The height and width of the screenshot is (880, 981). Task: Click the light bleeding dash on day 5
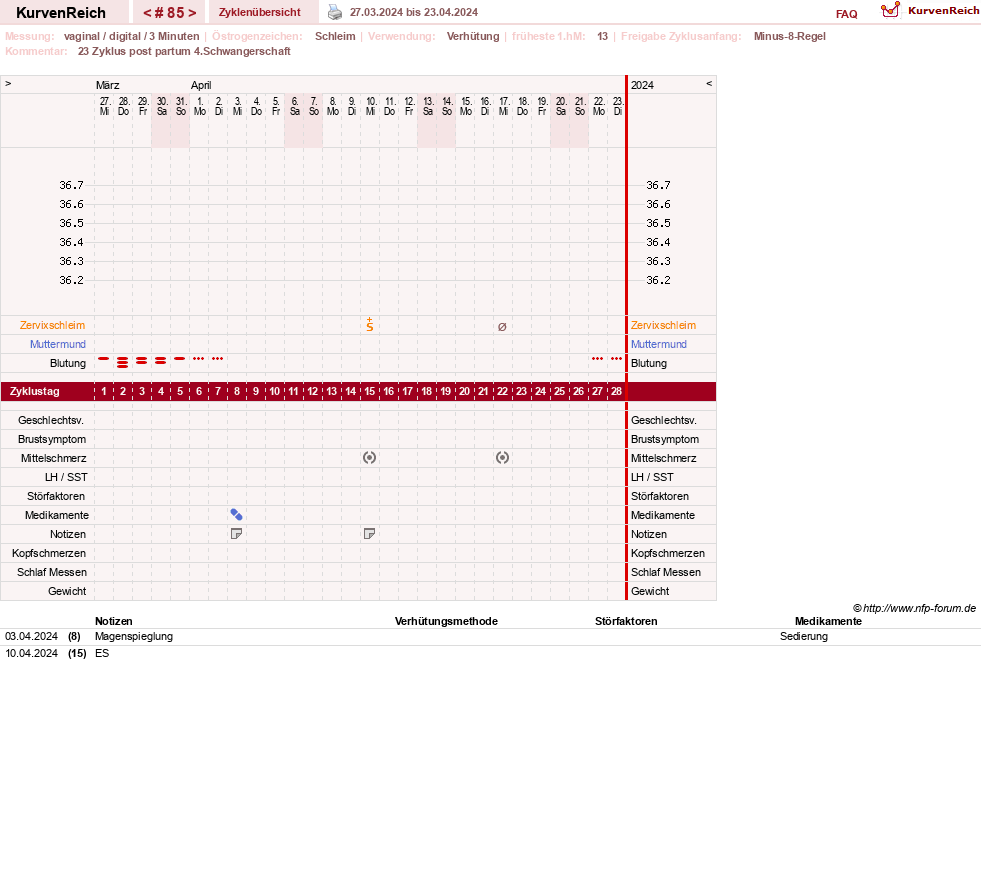tap(180, 359)
